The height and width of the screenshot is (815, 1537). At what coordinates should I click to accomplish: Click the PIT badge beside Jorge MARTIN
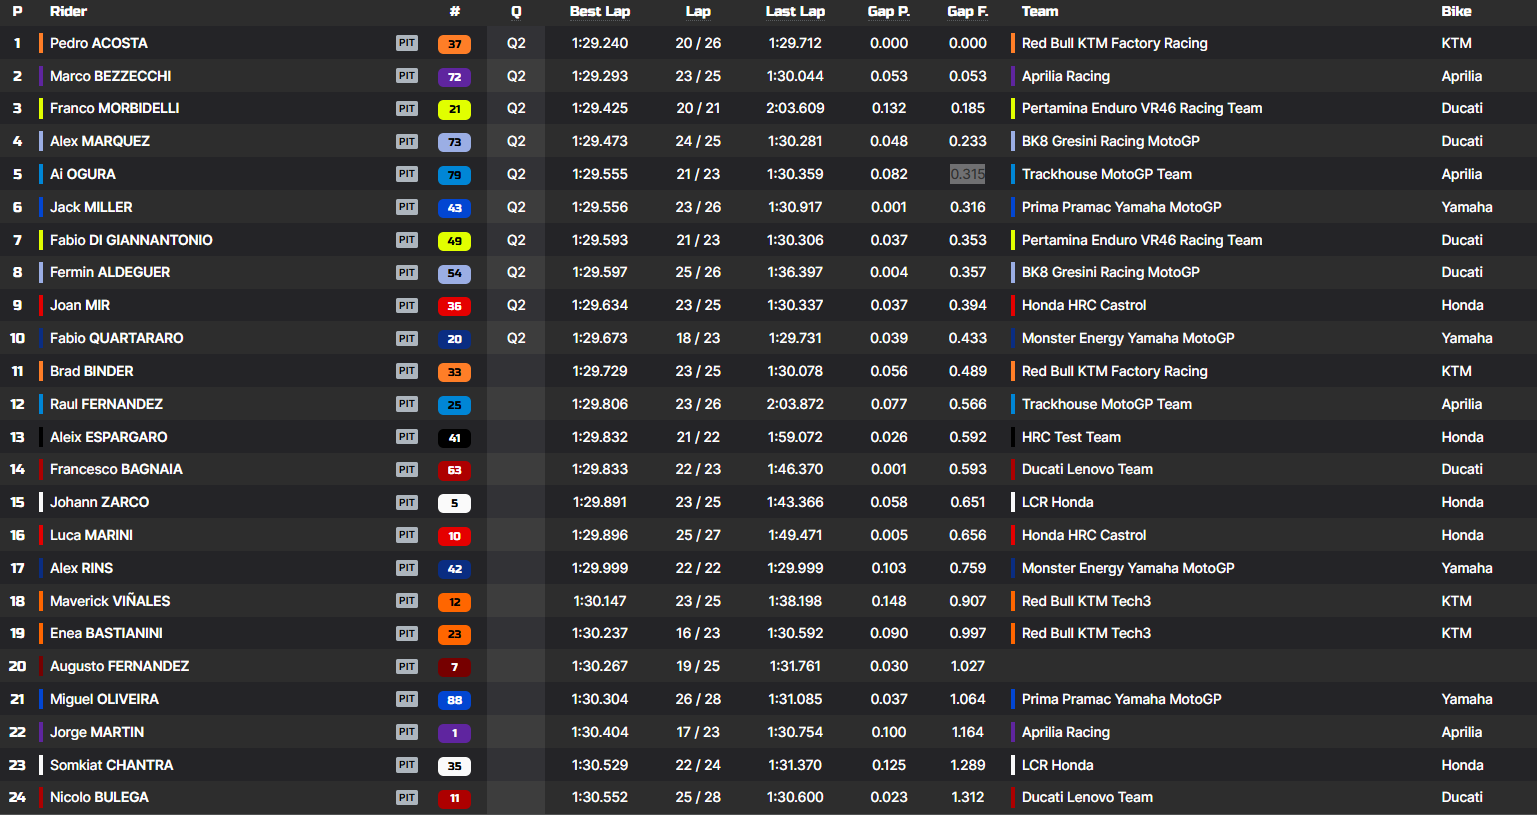point(406,732)
